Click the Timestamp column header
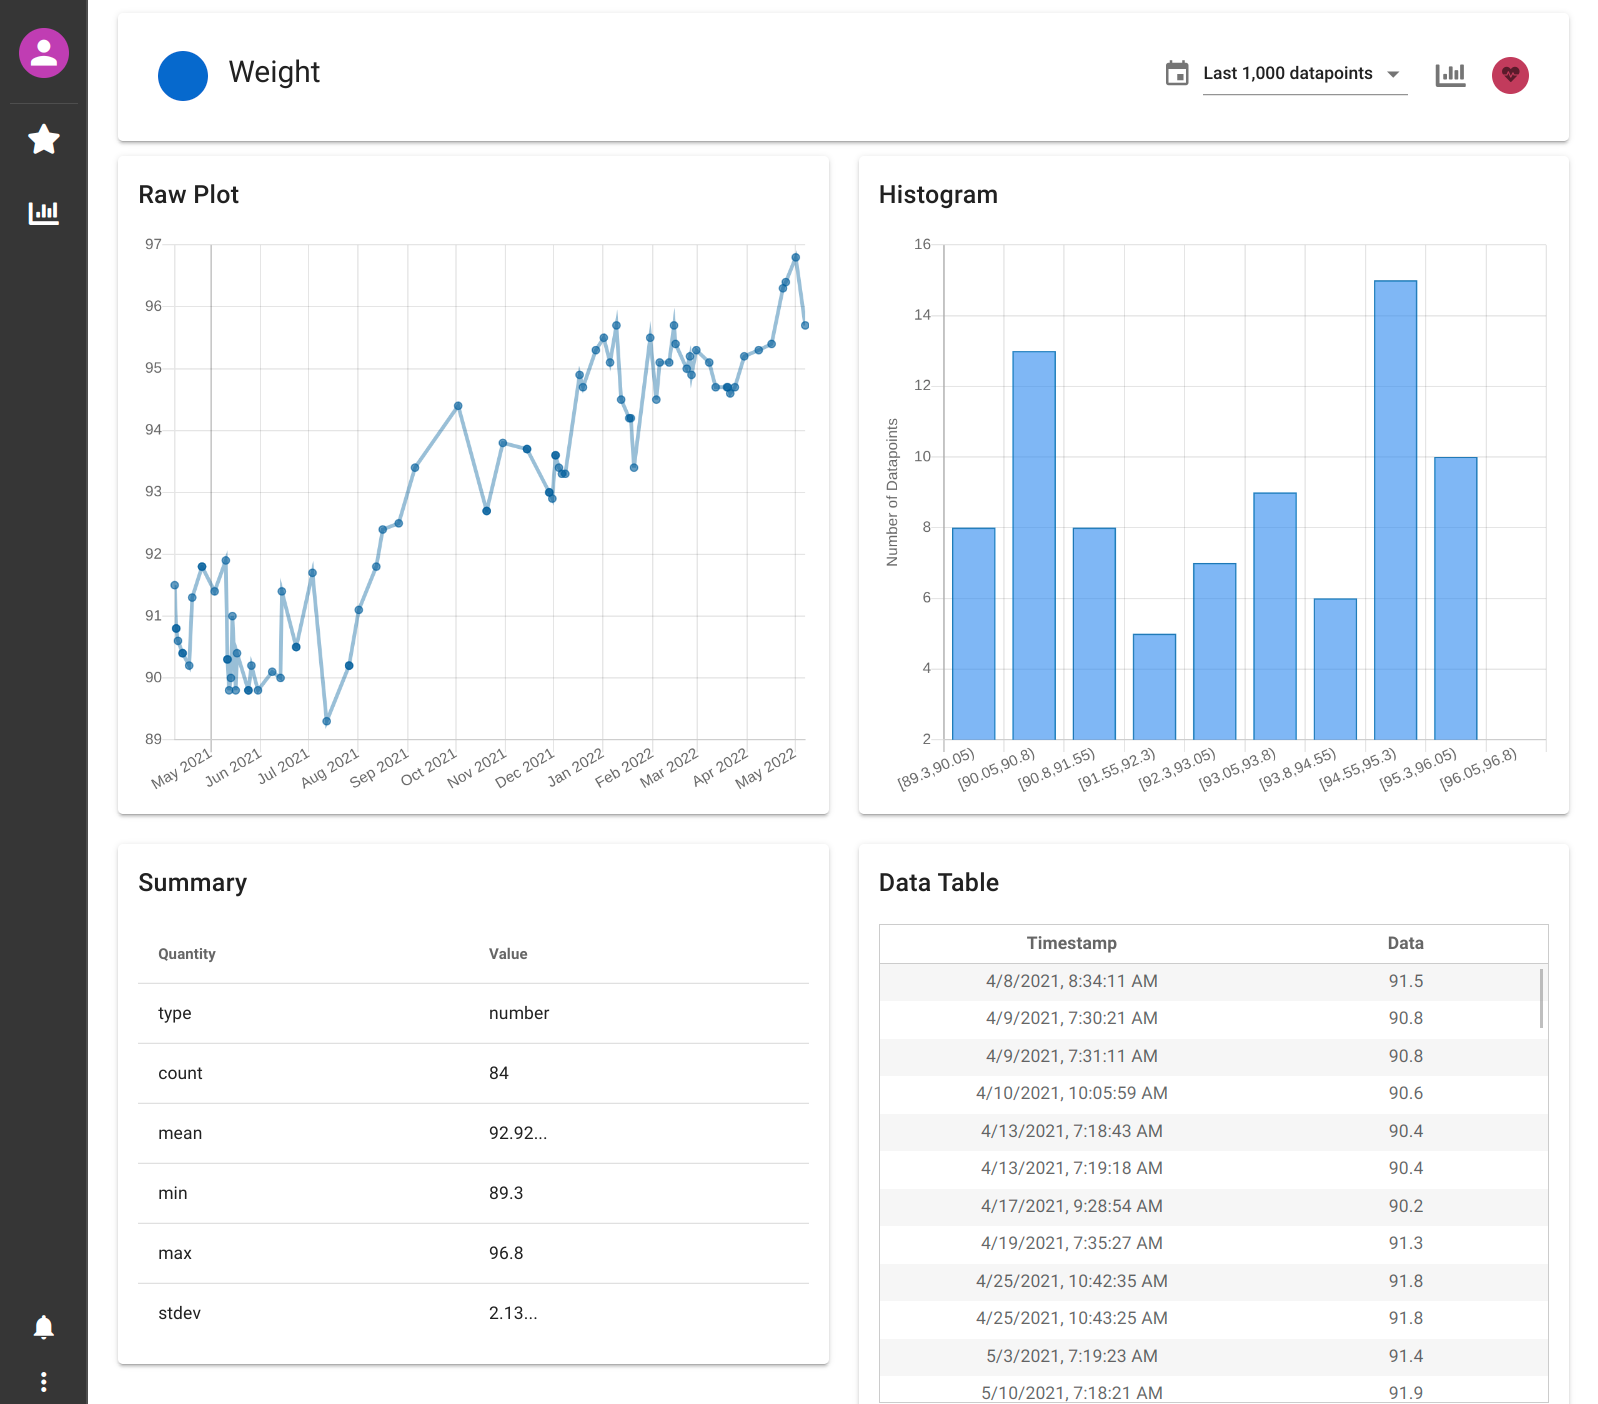1598x1404 pixels. tap(1072, 943)
